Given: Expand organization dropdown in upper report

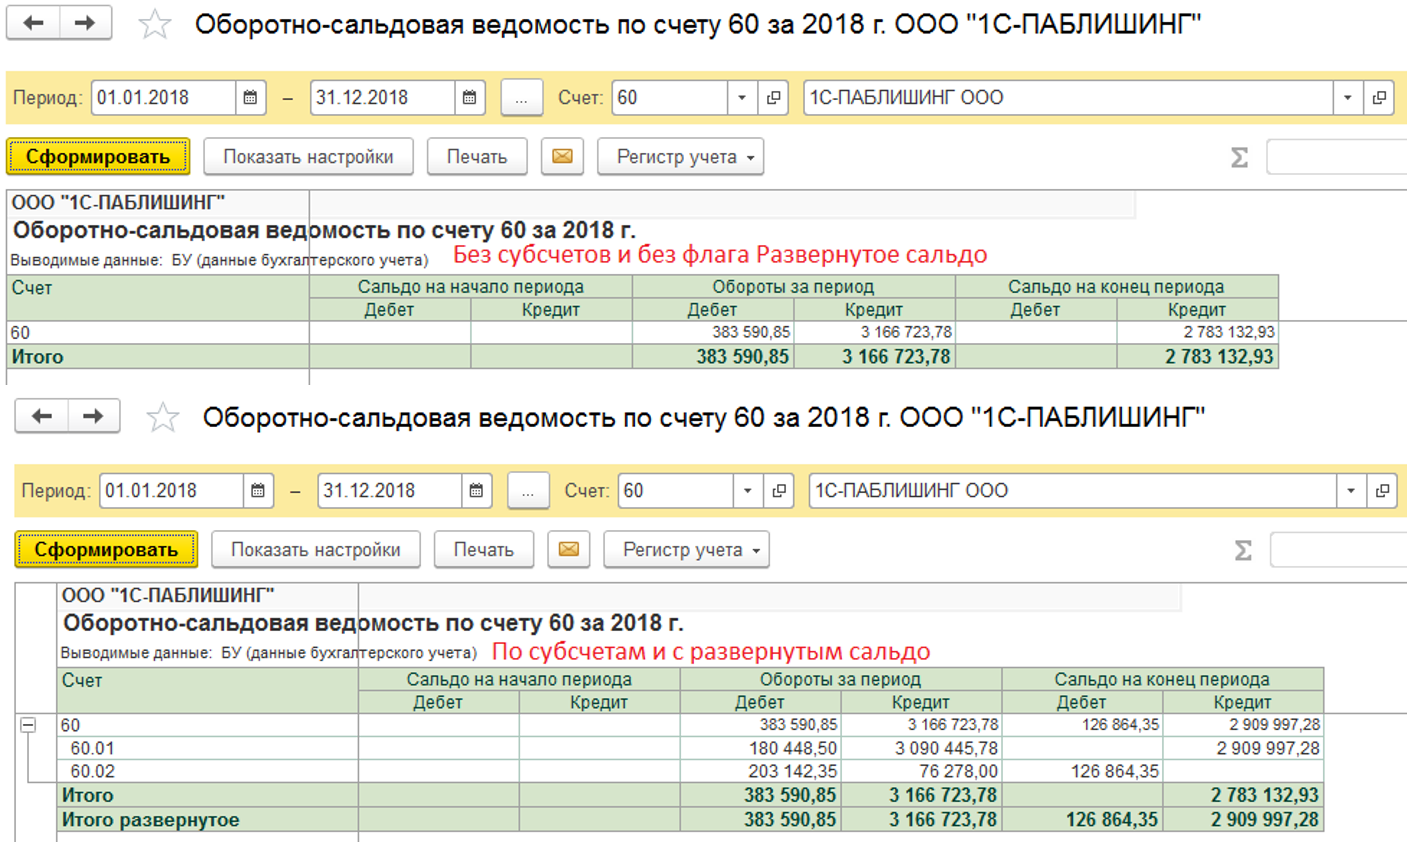Looking at the screenshot, I should coord(1348,98).
